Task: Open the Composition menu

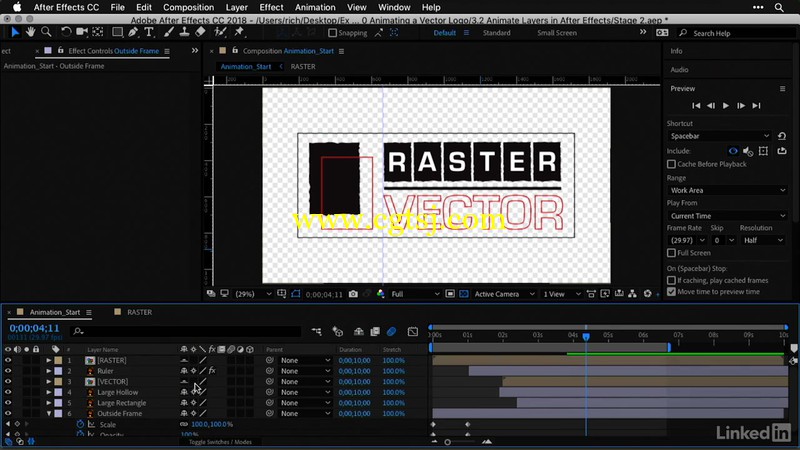Action: [188, 7]
